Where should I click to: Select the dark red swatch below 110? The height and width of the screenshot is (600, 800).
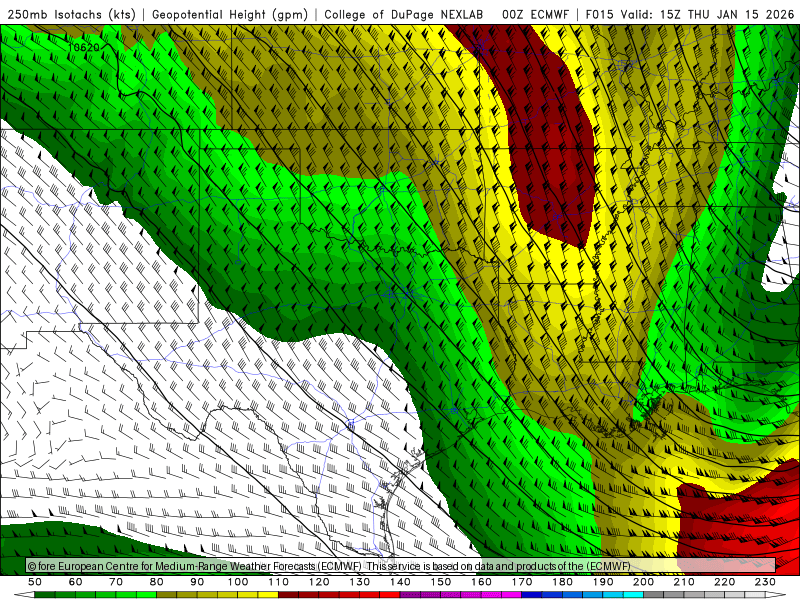click(x=288, y=595)
